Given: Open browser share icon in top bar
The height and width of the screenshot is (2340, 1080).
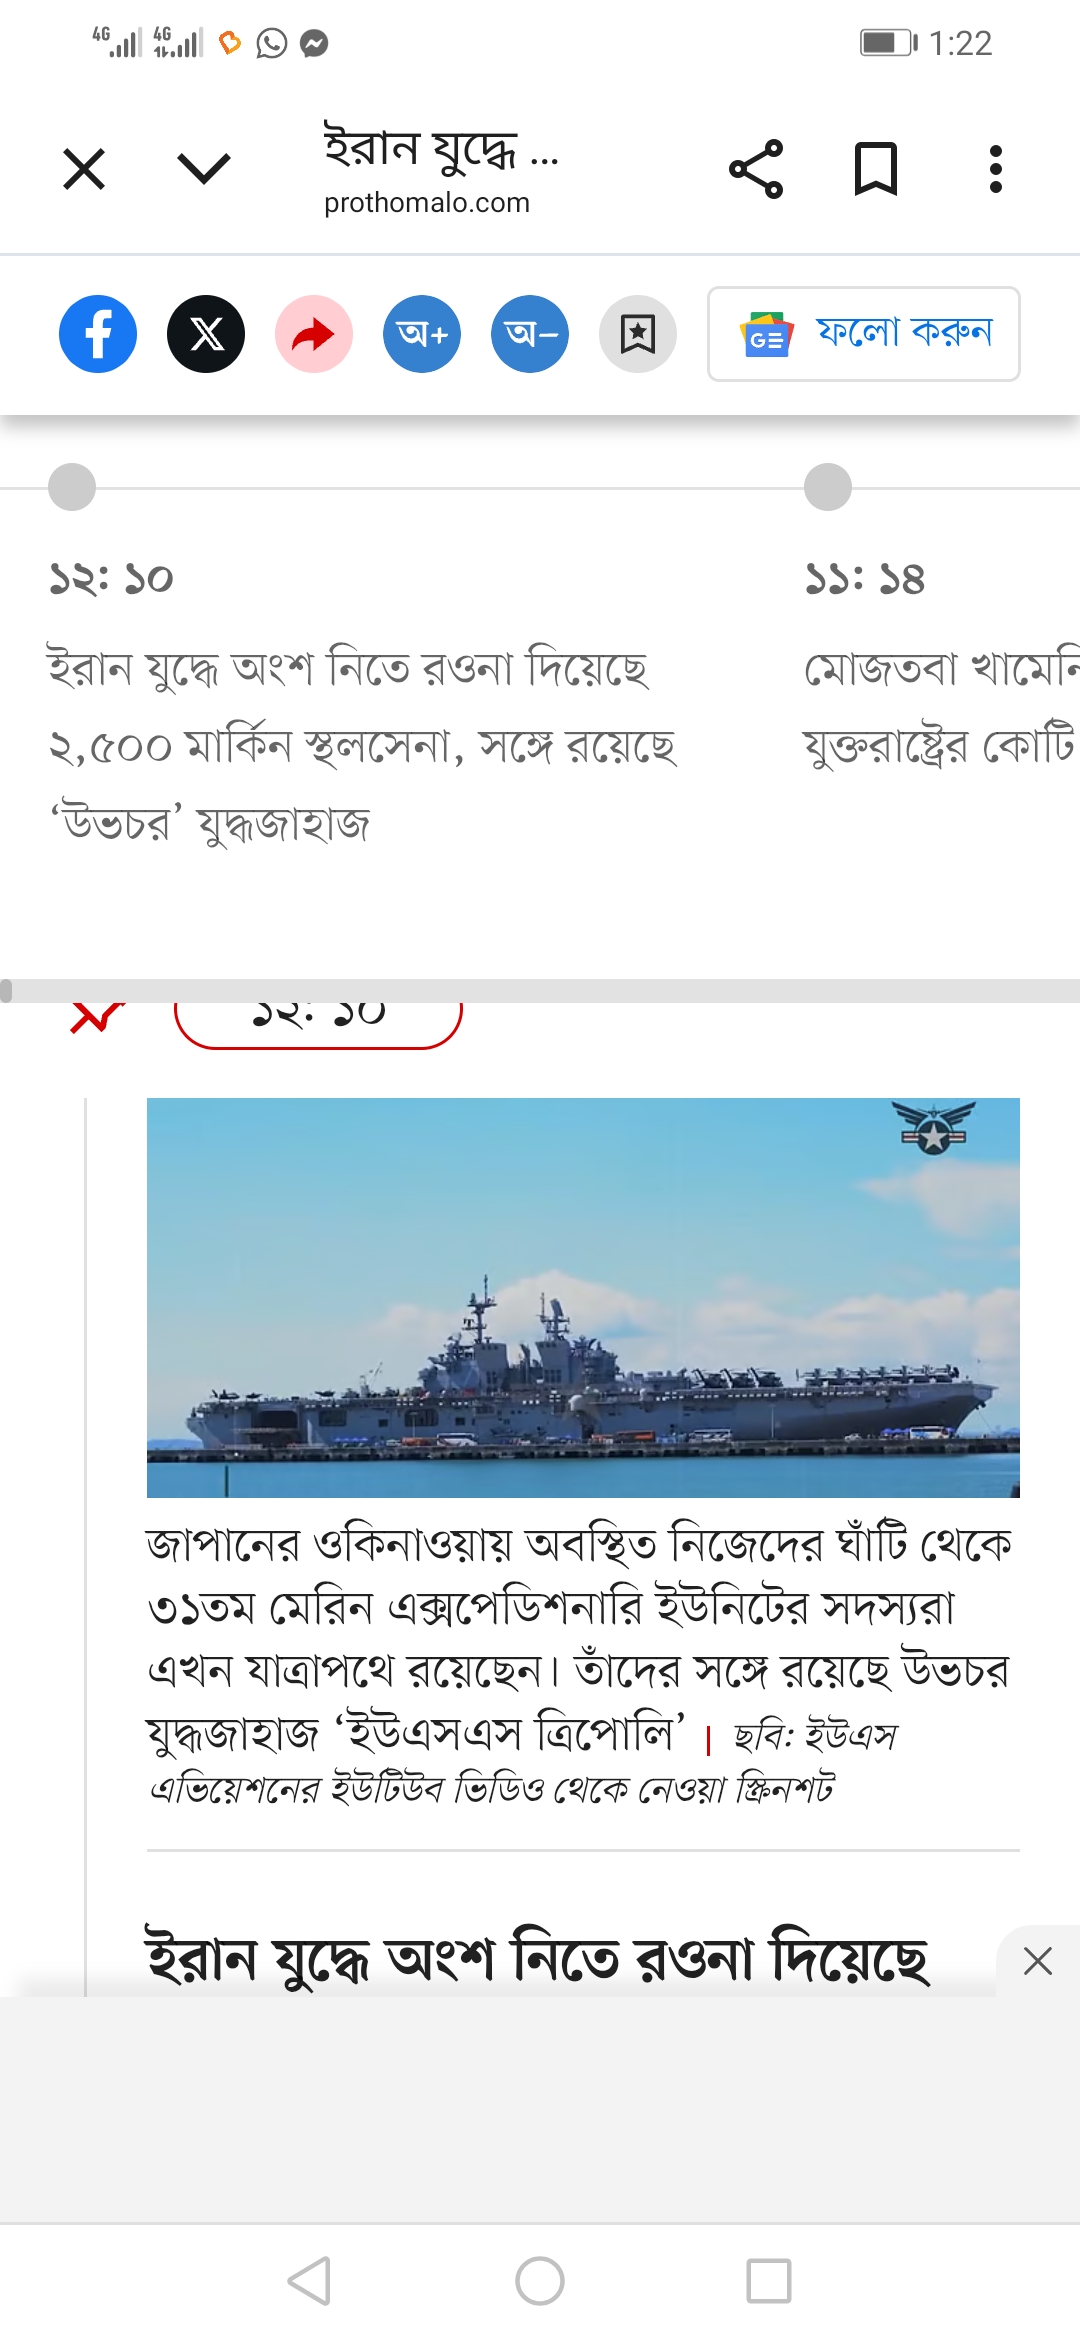Looking at the screenshot, I should click(x=756, y=169).
